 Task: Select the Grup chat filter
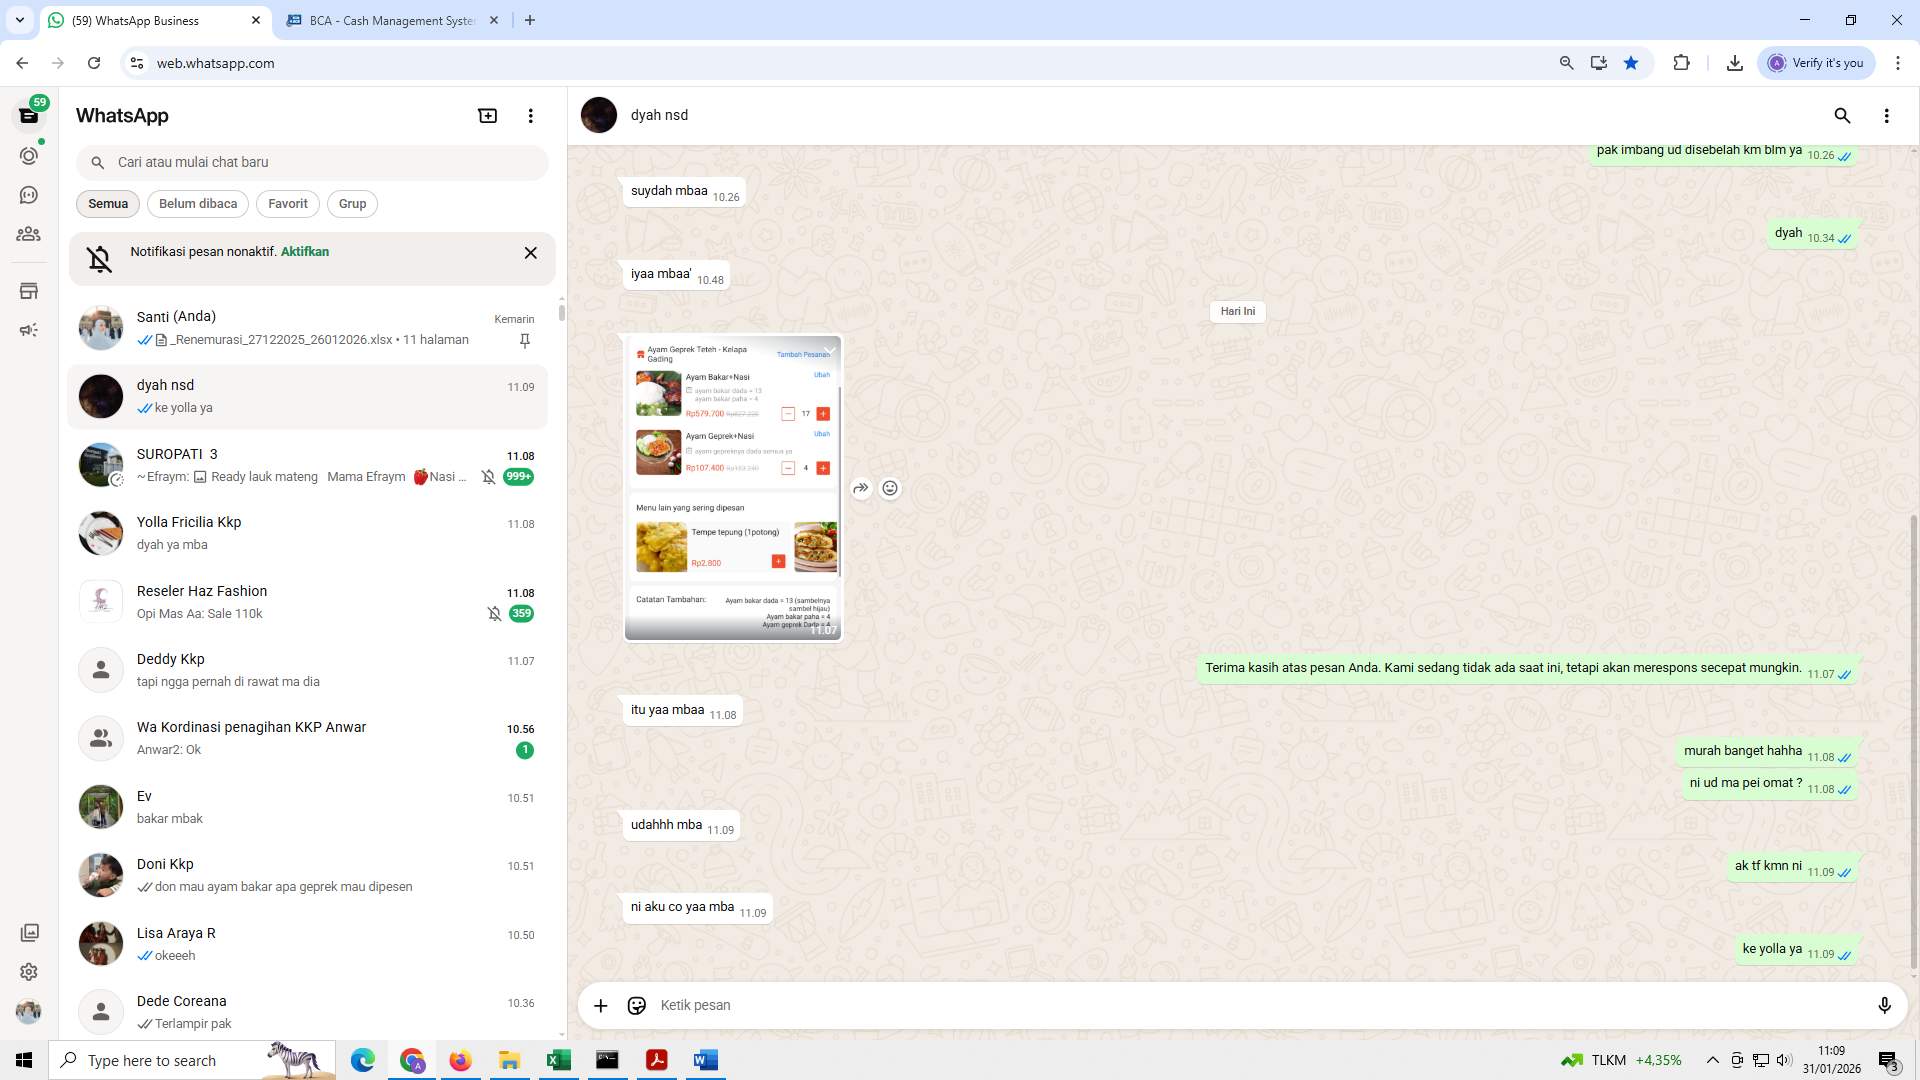tap(352, 203)
